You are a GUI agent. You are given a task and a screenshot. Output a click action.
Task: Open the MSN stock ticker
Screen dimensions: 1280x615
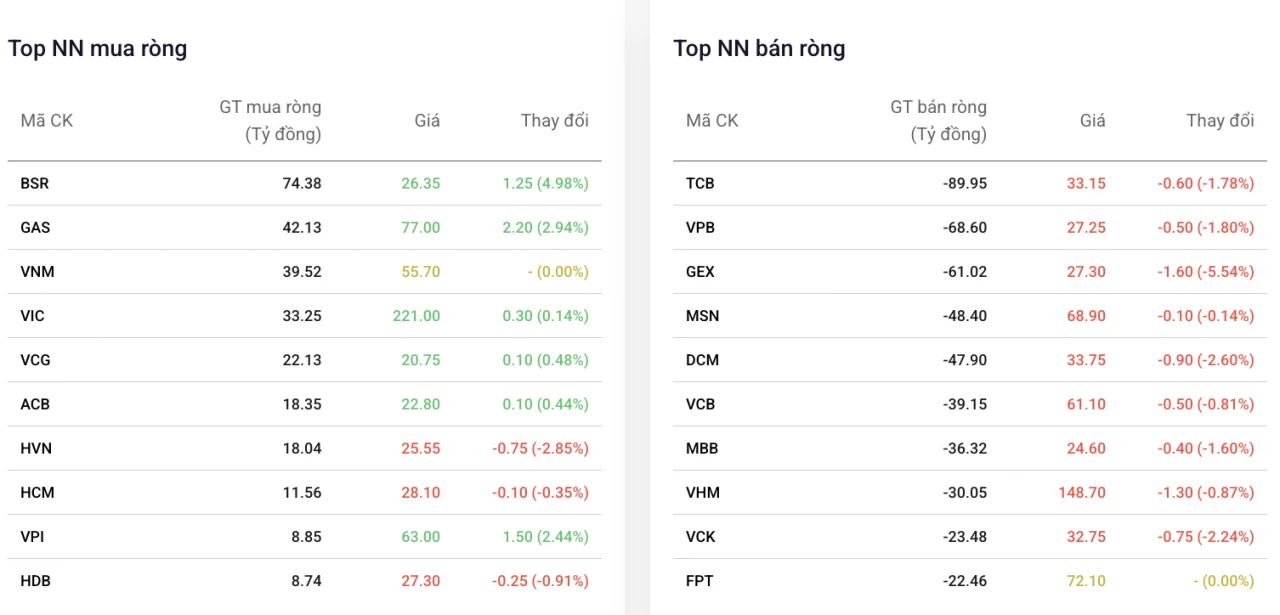click(702, 316)
